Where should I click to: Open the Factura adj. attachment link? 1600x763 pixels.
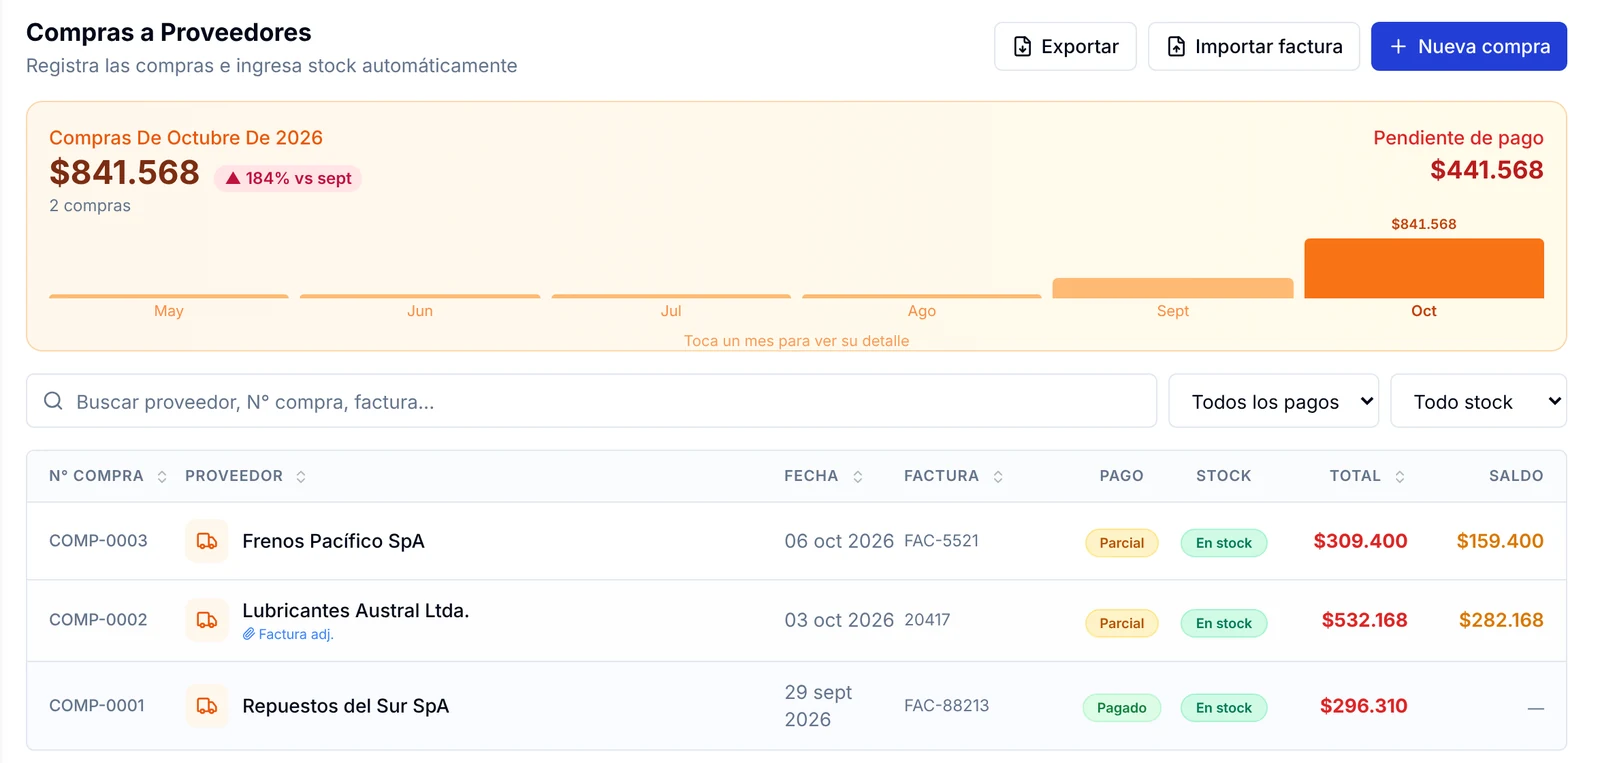[x=288, y=634]
